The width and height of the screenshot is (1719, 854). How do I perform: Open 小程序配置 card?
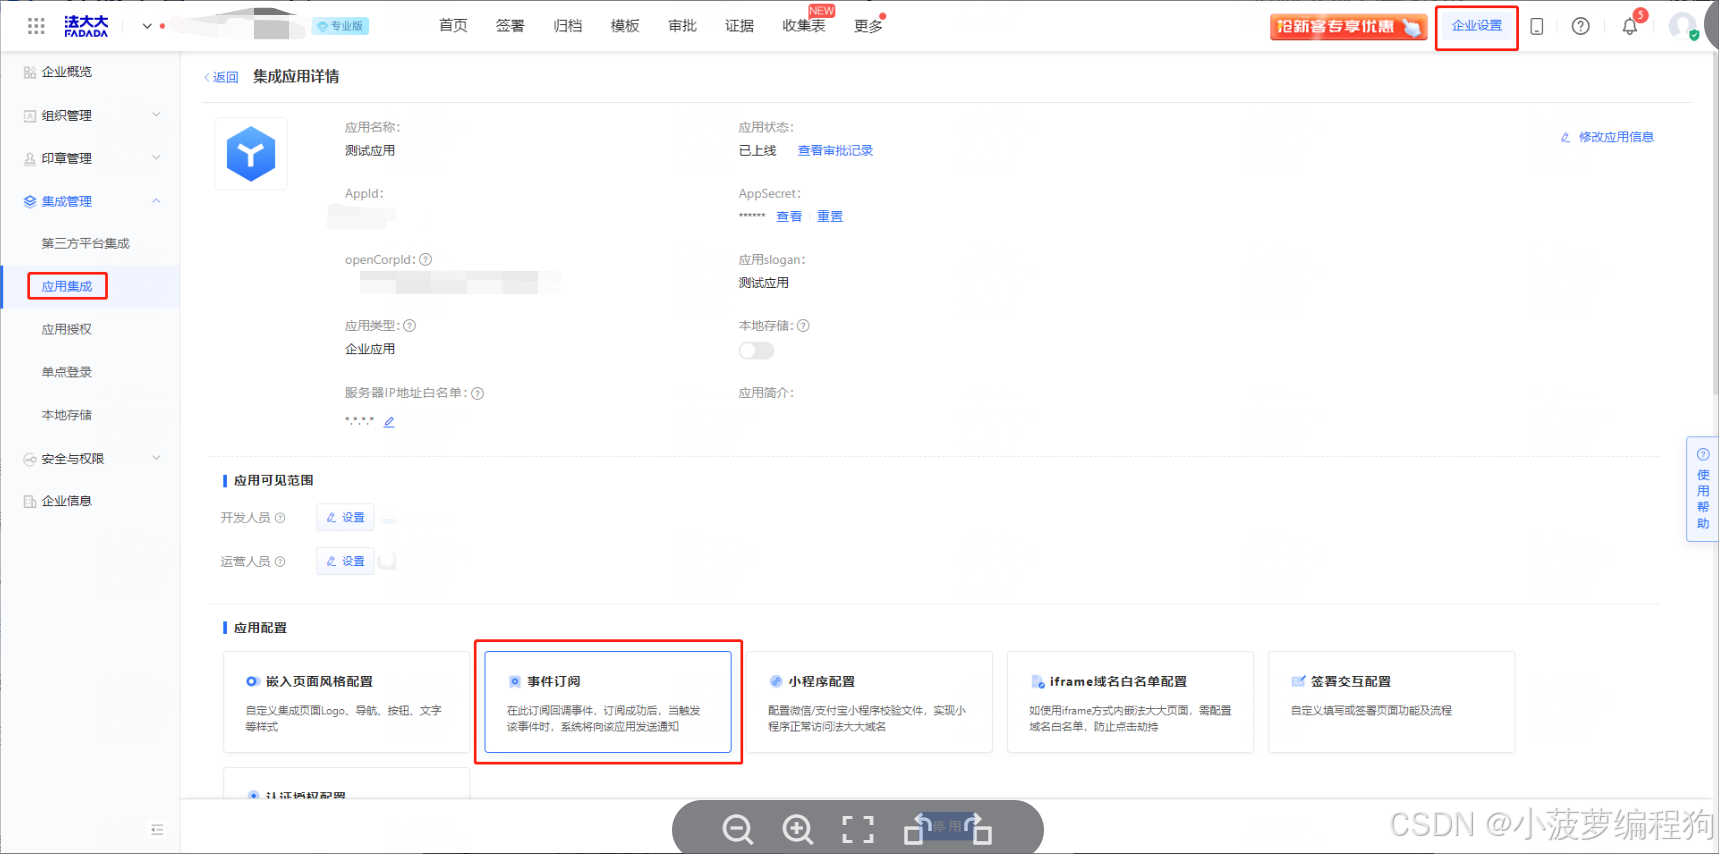pos(869,702)
